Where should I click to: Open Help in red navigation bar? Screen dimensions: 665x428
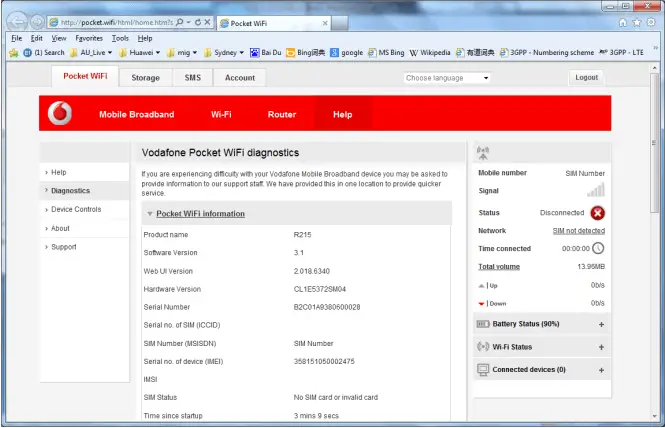[x=342, y=115]
